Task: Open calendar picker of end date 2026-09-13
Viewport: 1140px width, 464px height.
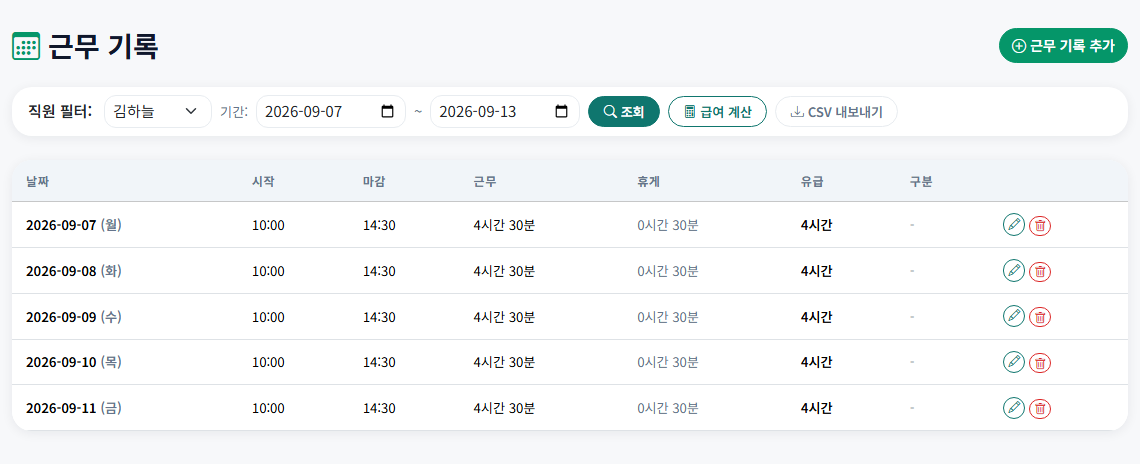Action: (x=561, y=111)
